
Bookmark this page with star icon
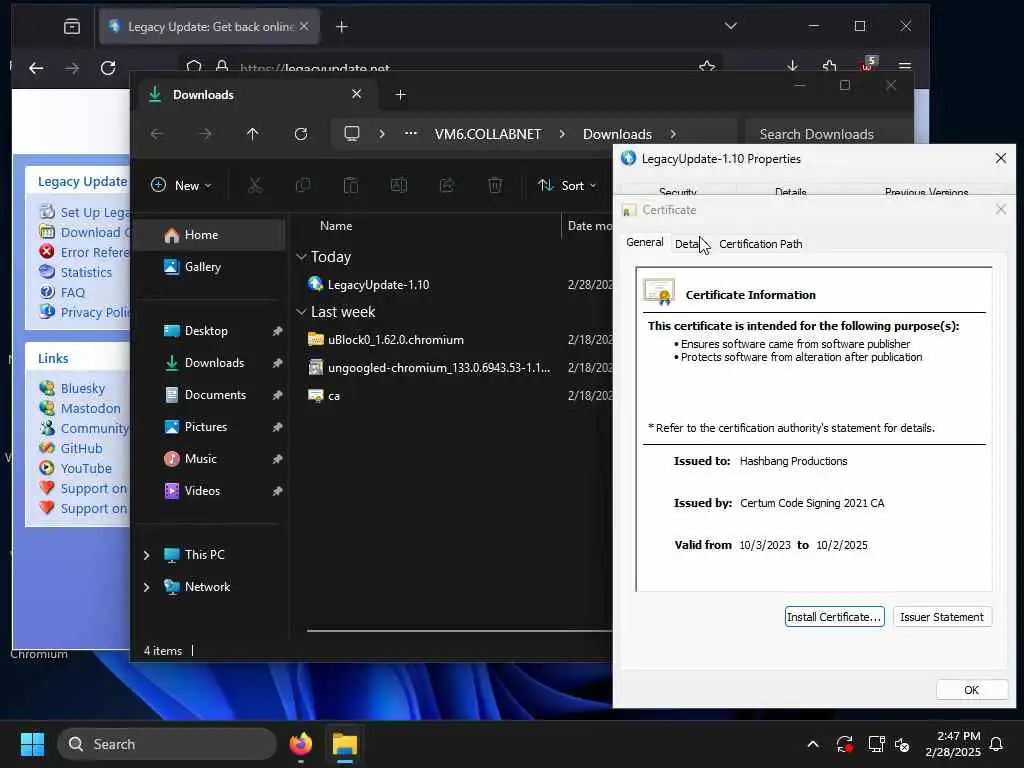pyautogui.click(x=707, y=66)
